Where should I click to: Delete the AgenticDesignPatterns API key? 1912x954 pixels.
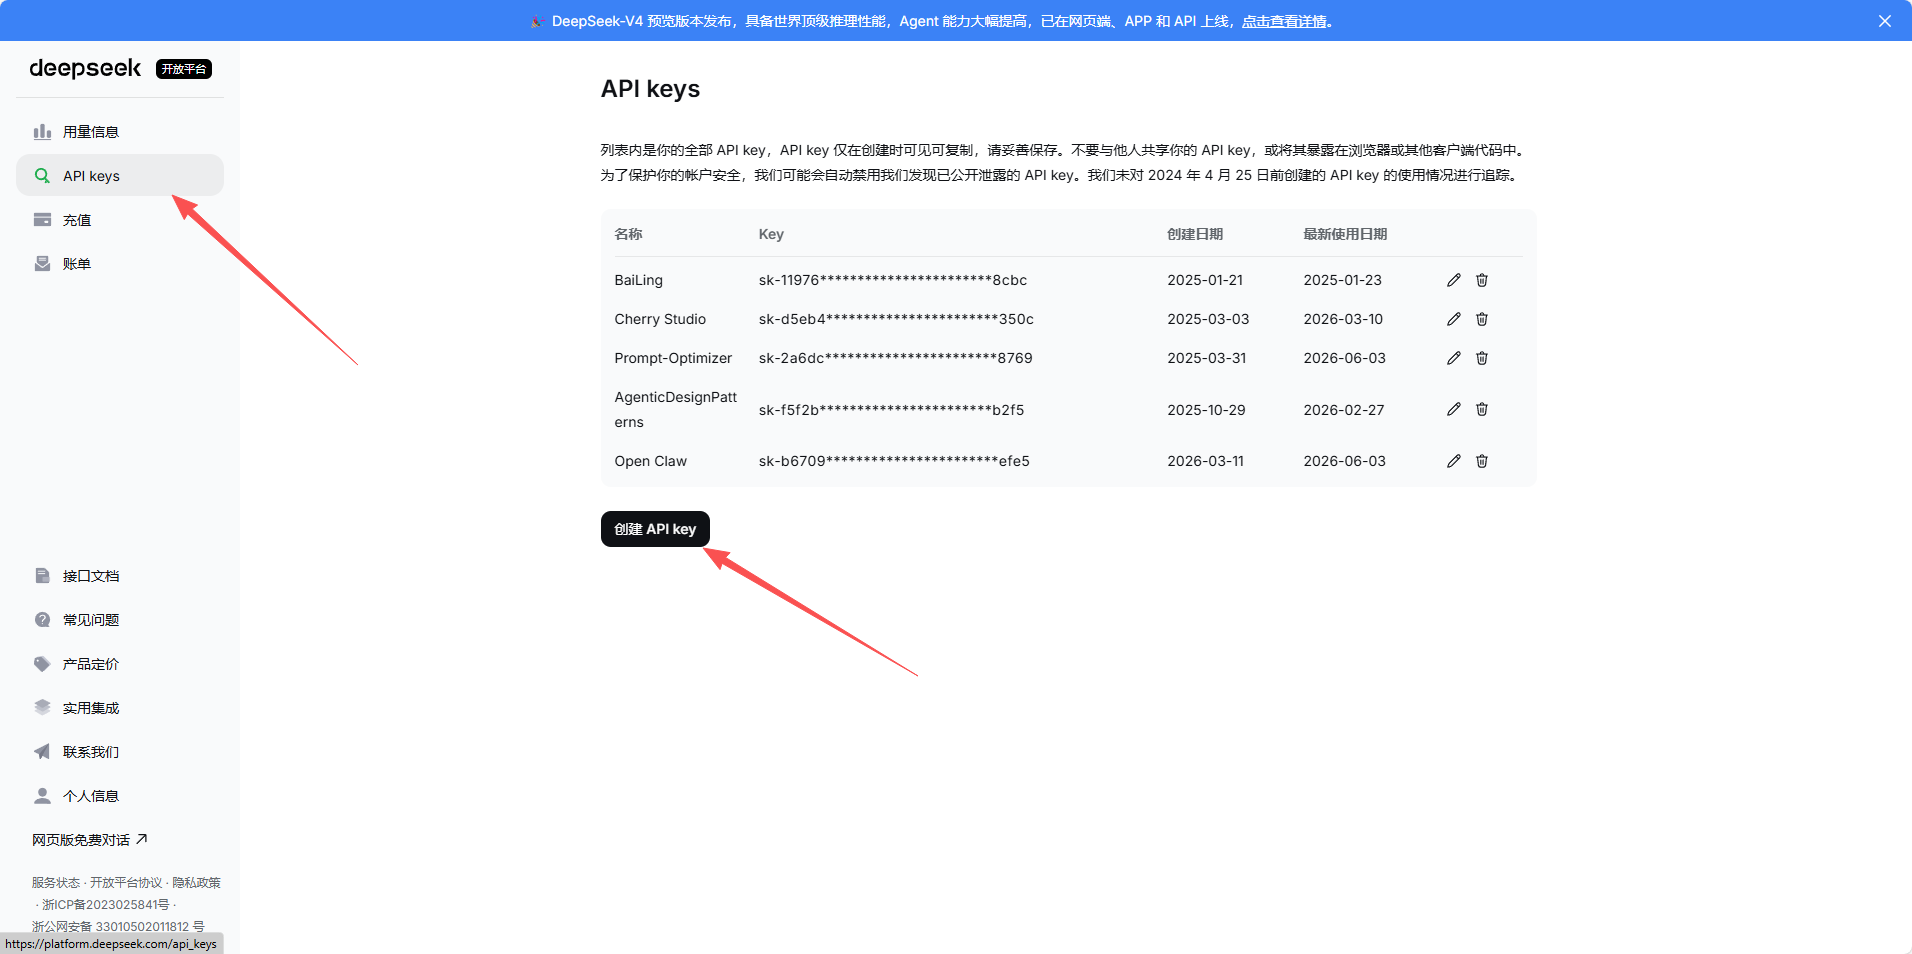click(x=1482, y=409)
